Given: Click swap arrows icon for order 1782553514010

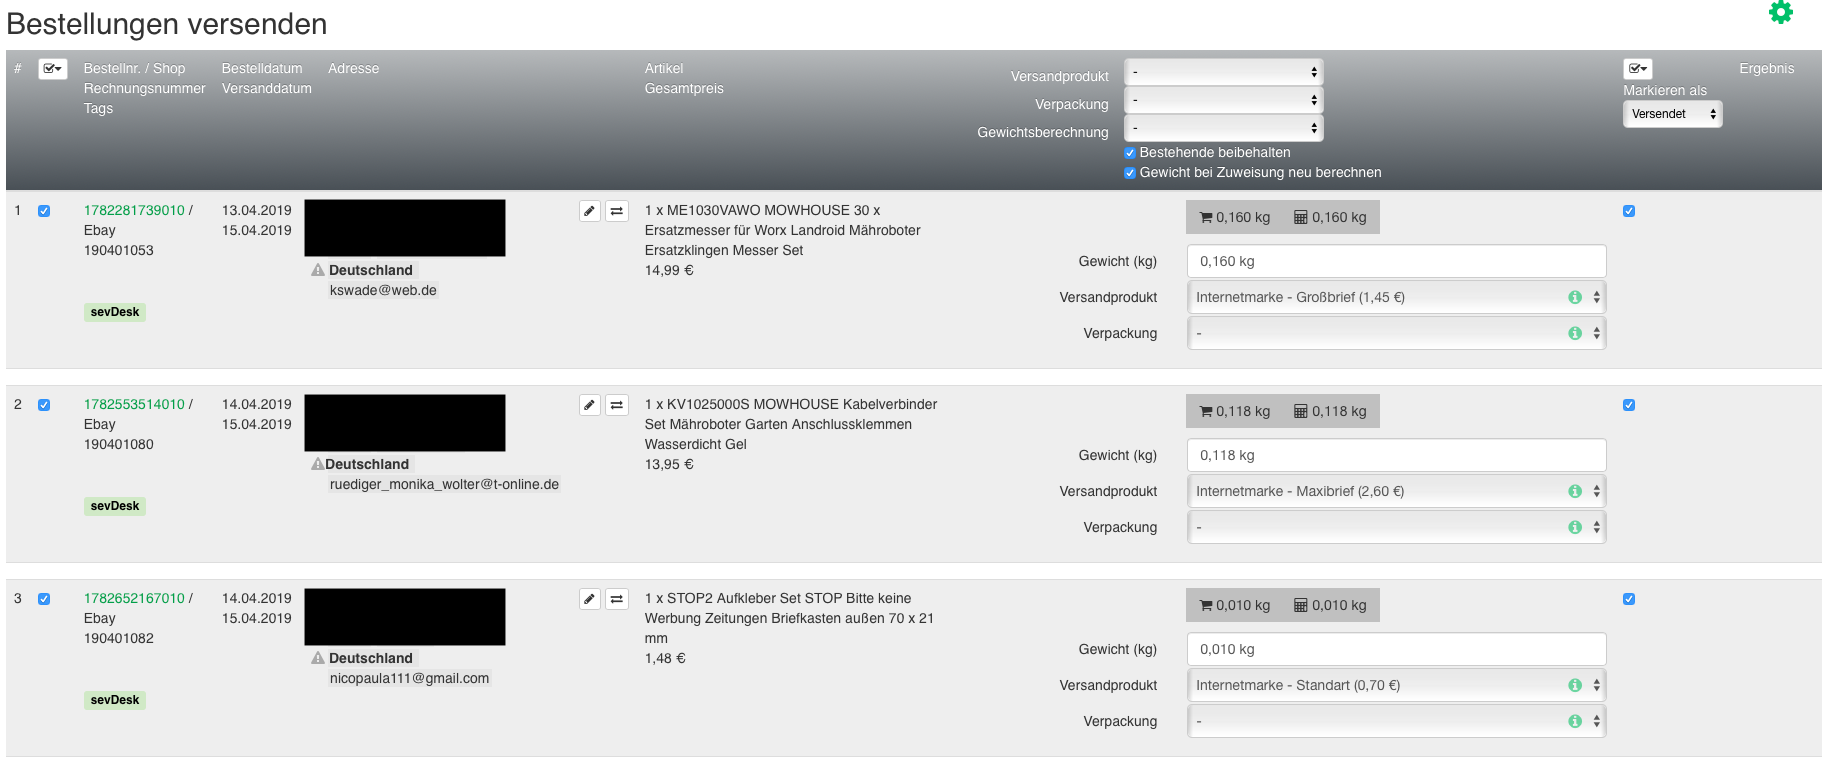Looking at the screenshot, I should click(617, 405).
